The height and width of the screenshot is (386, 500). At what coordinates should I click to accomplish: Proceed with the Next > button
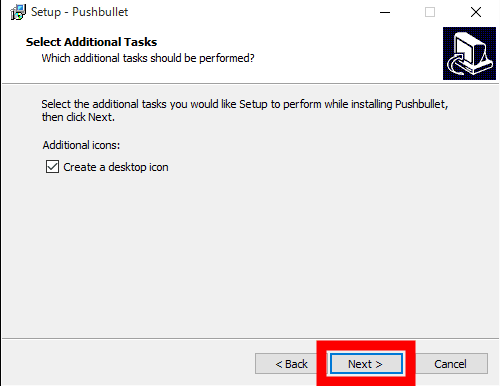[x=366, y=364]
